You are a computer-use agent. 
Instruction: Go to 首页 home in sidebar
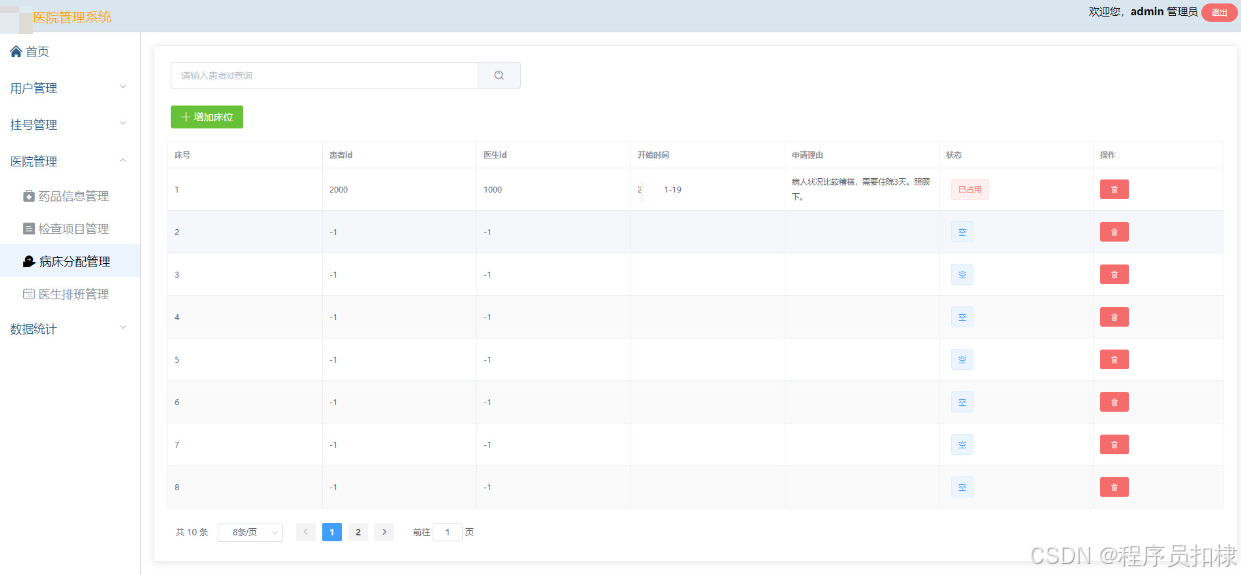70,51
